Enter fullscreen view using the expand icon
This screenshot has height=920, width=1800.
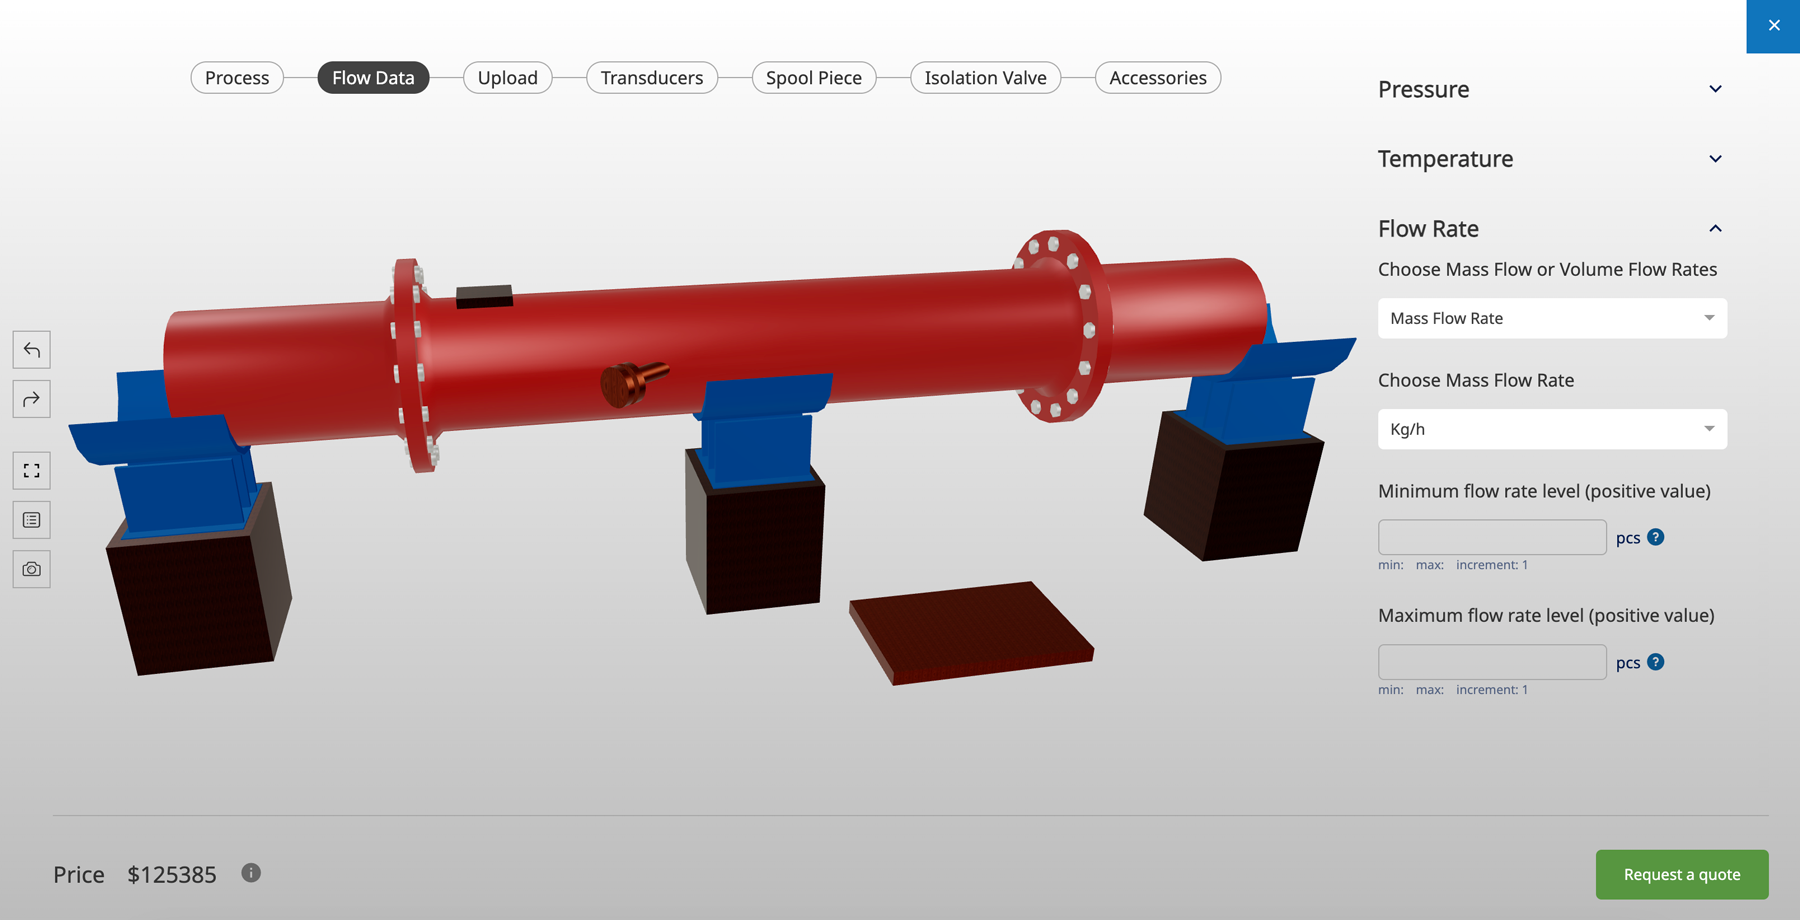point(31,470)
